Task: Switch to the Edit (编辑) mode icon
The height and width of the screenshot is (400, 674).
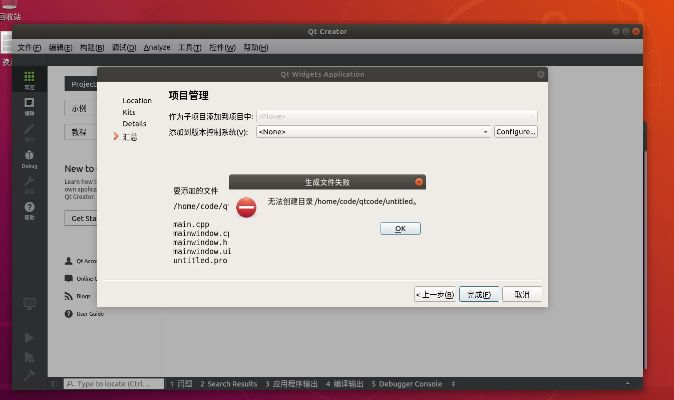Action: point(29,104)
